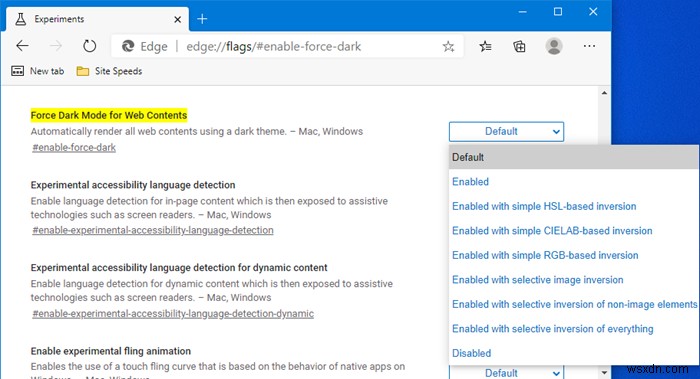
Task: Add this page to favorites star
Action: click(448, 46)
